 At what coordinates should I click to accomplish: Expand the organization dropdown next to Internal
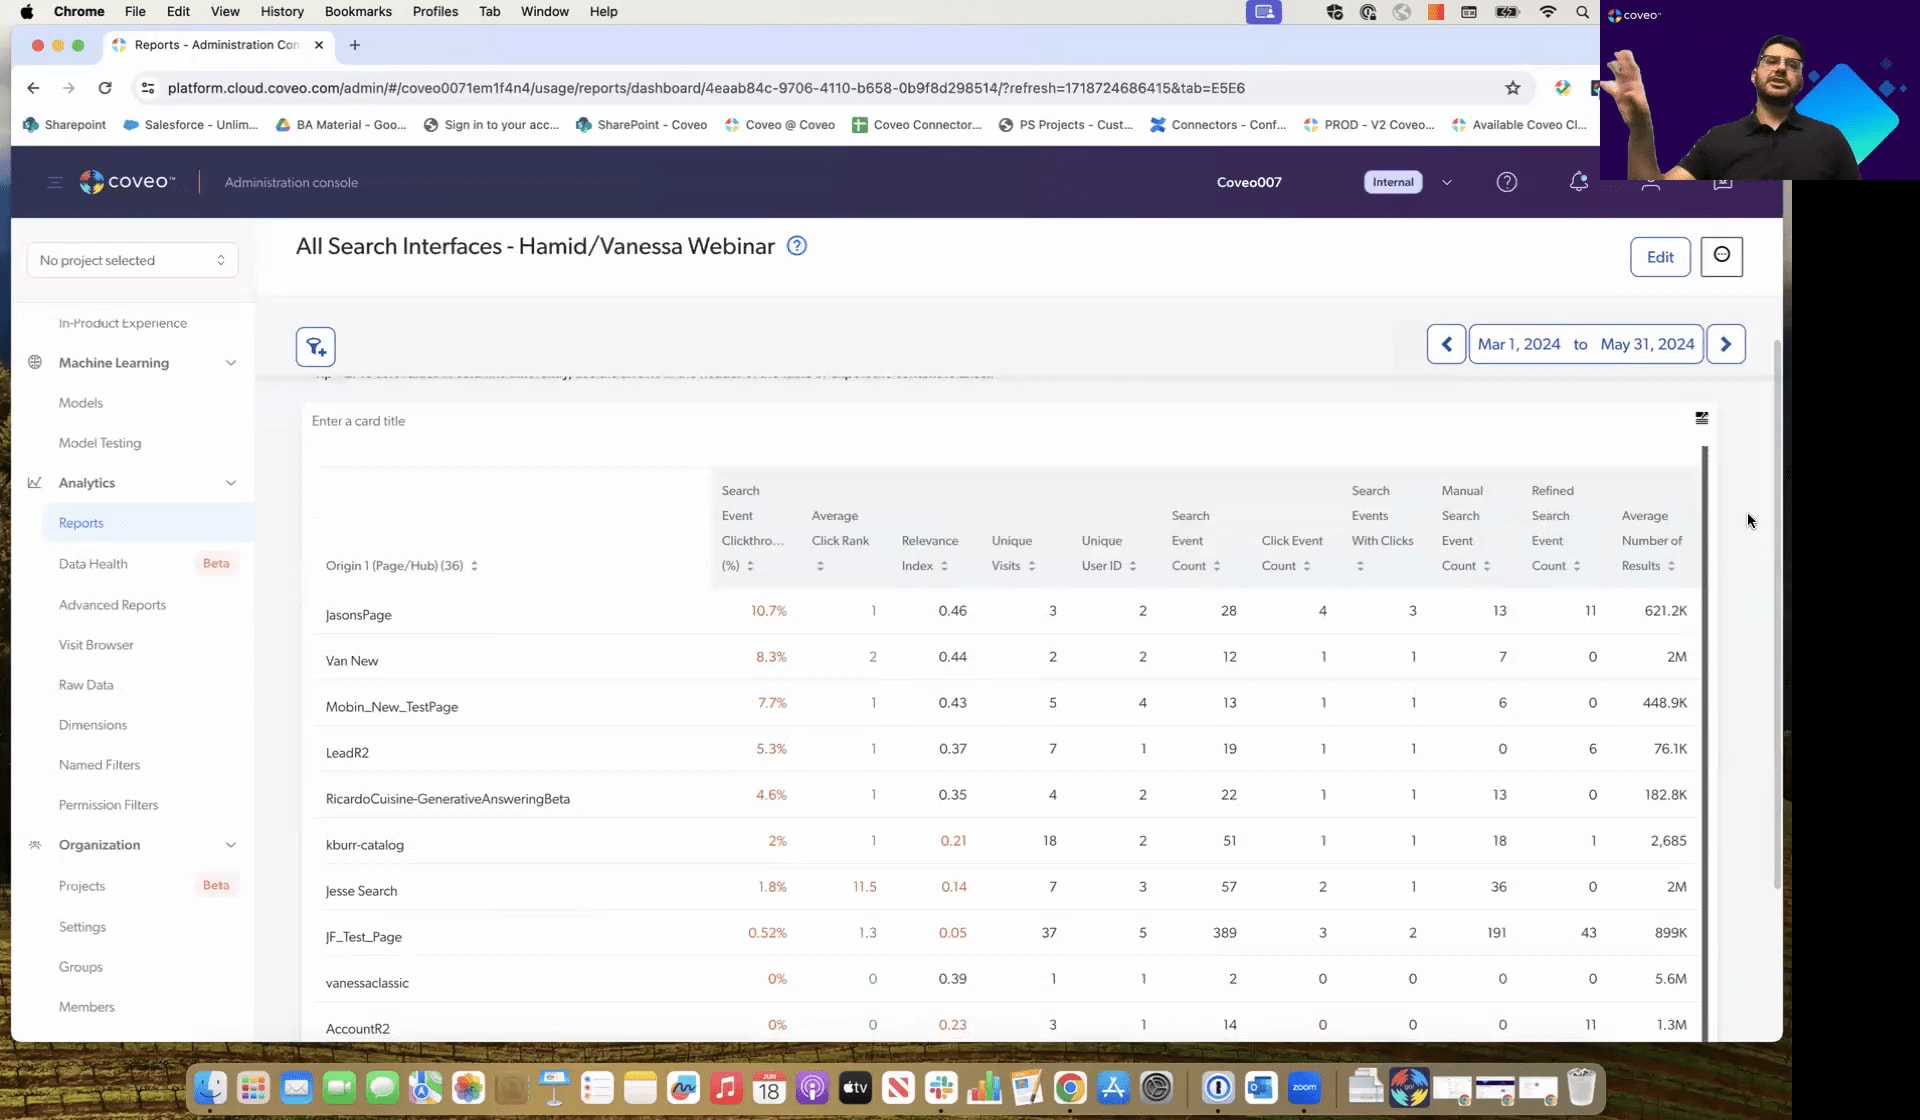click(x=1446, y=182)
